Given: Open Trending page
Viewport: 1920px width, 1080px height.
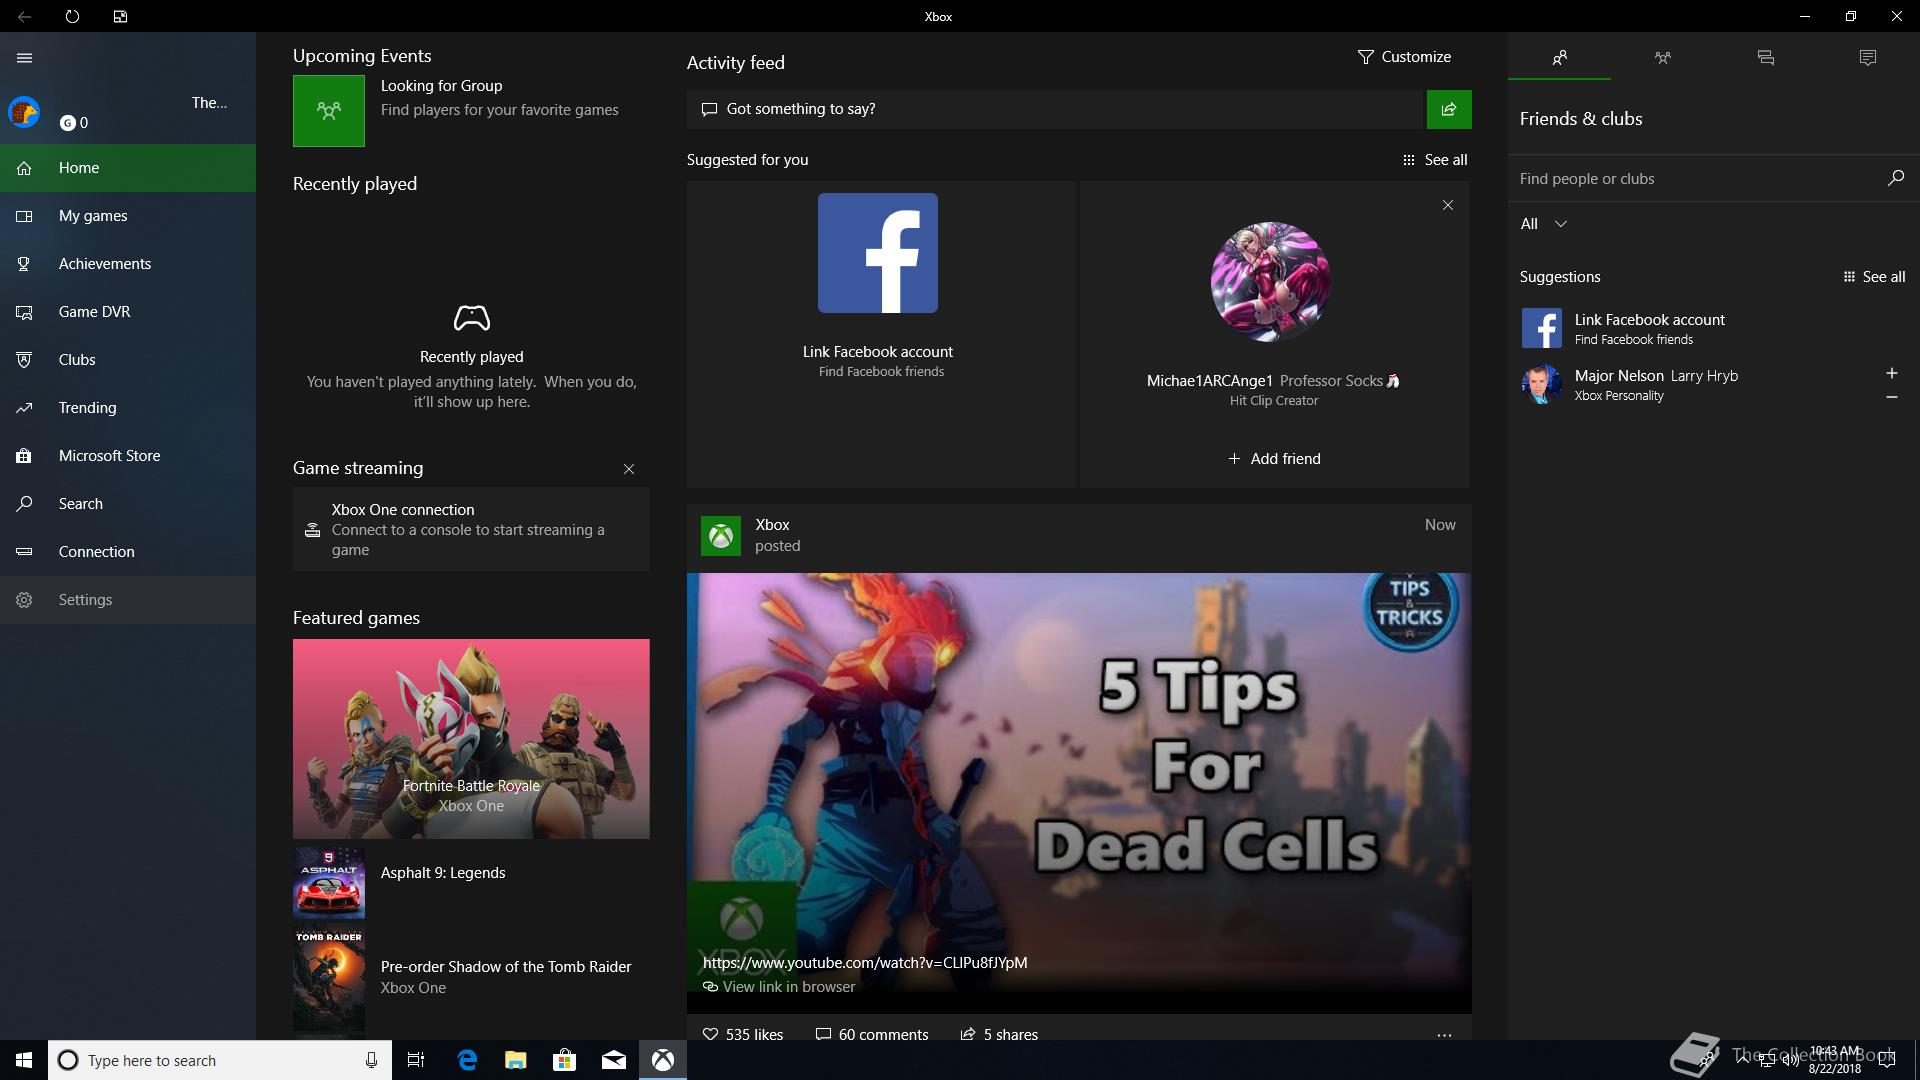Looking at the screenshot, I should [128, 408].
